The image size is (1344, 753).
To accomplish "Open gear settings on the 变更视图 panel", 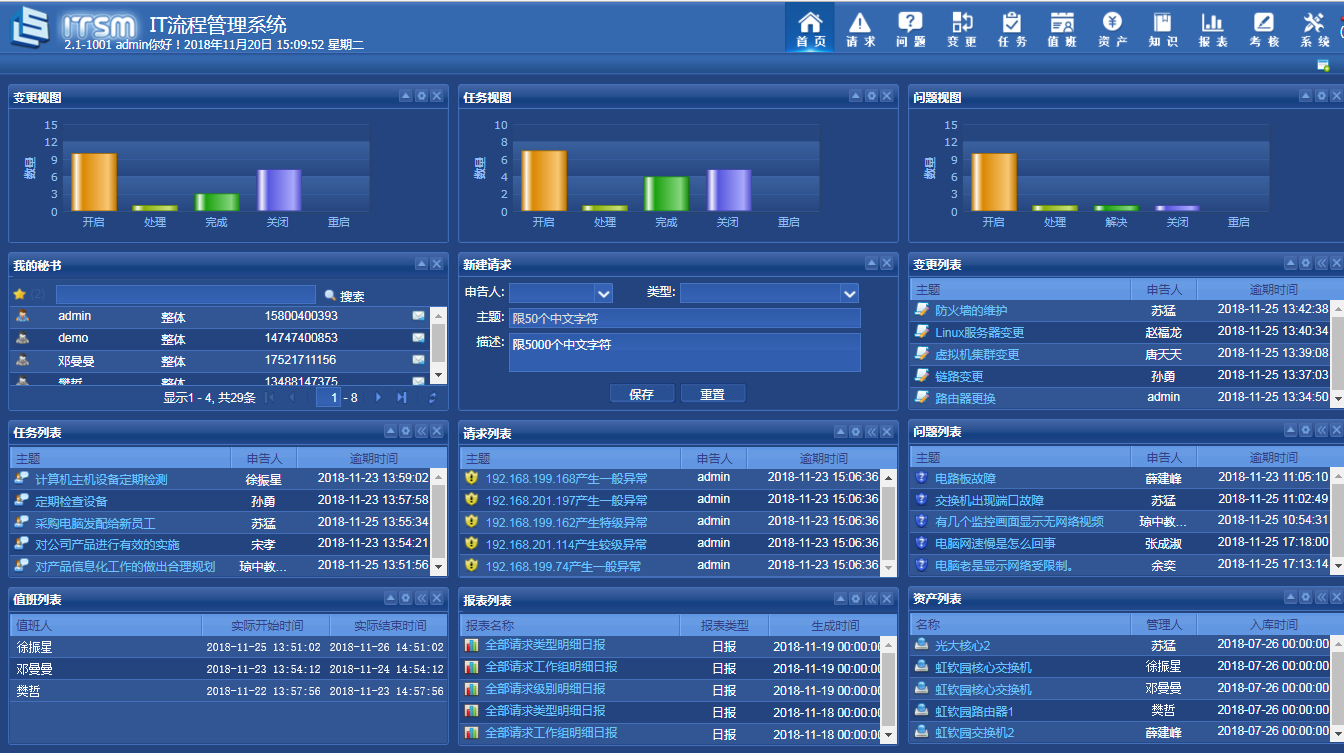I will coord(421,96).
